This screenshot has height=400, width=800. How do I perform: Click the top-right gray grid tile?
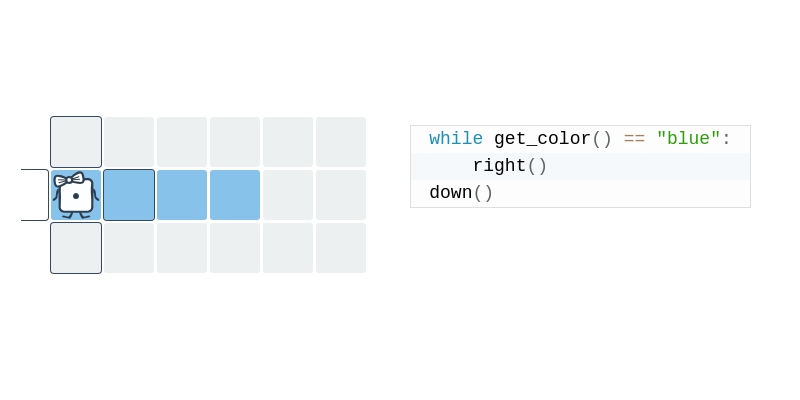tap(341, 142)
